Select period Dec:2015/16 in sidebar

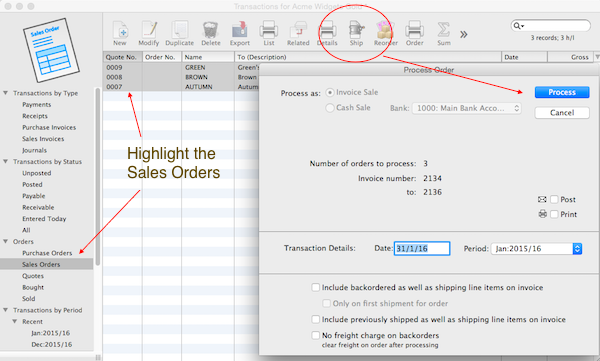click(x=52, y=345)
